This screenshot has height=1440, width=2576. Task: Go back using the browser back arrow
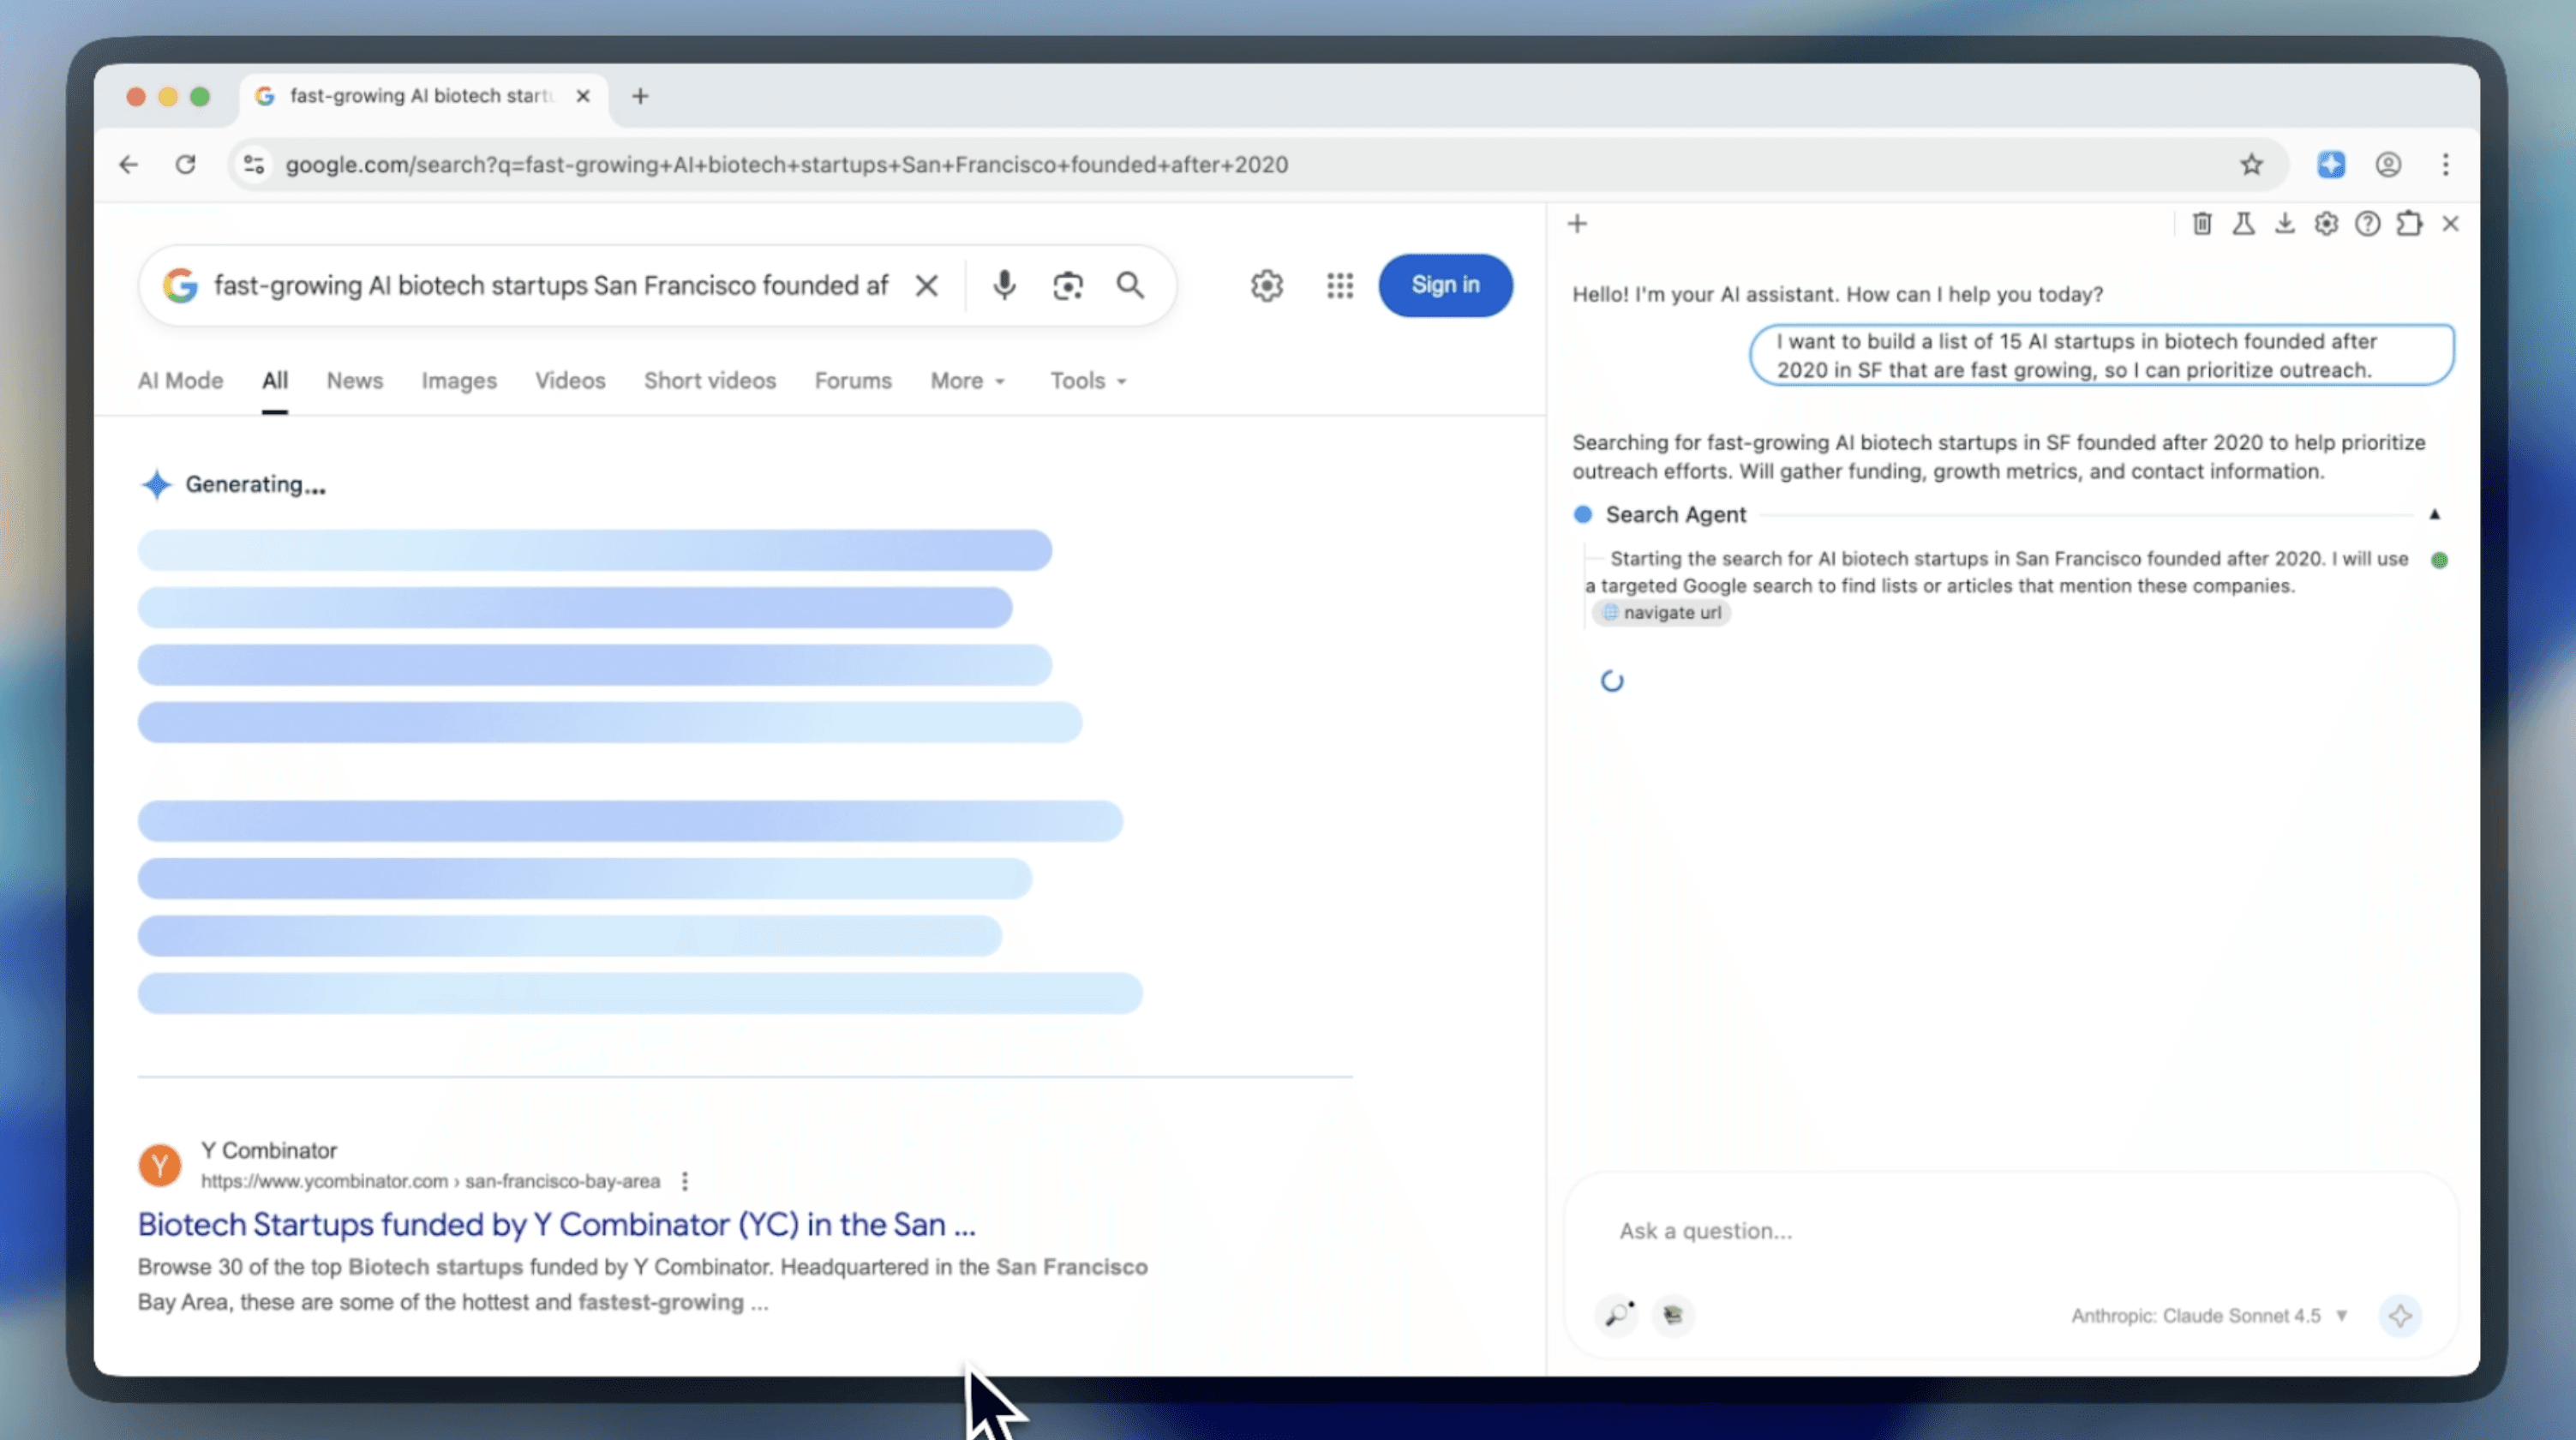129,164
